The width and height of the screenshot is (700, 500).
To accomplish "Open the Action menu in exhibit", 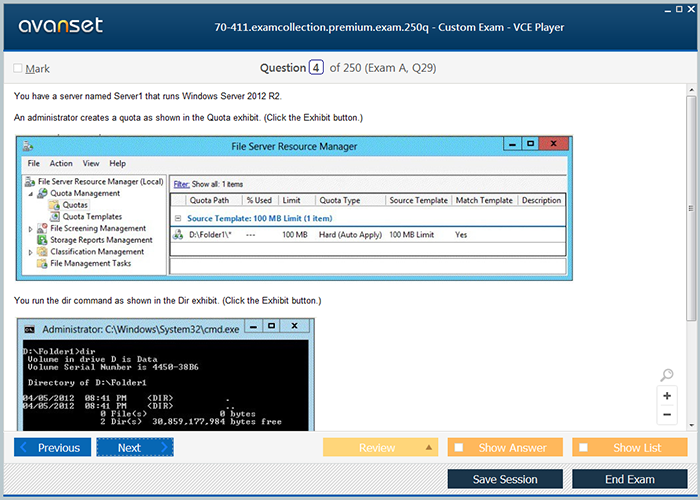I will click(x=61, y=163).
